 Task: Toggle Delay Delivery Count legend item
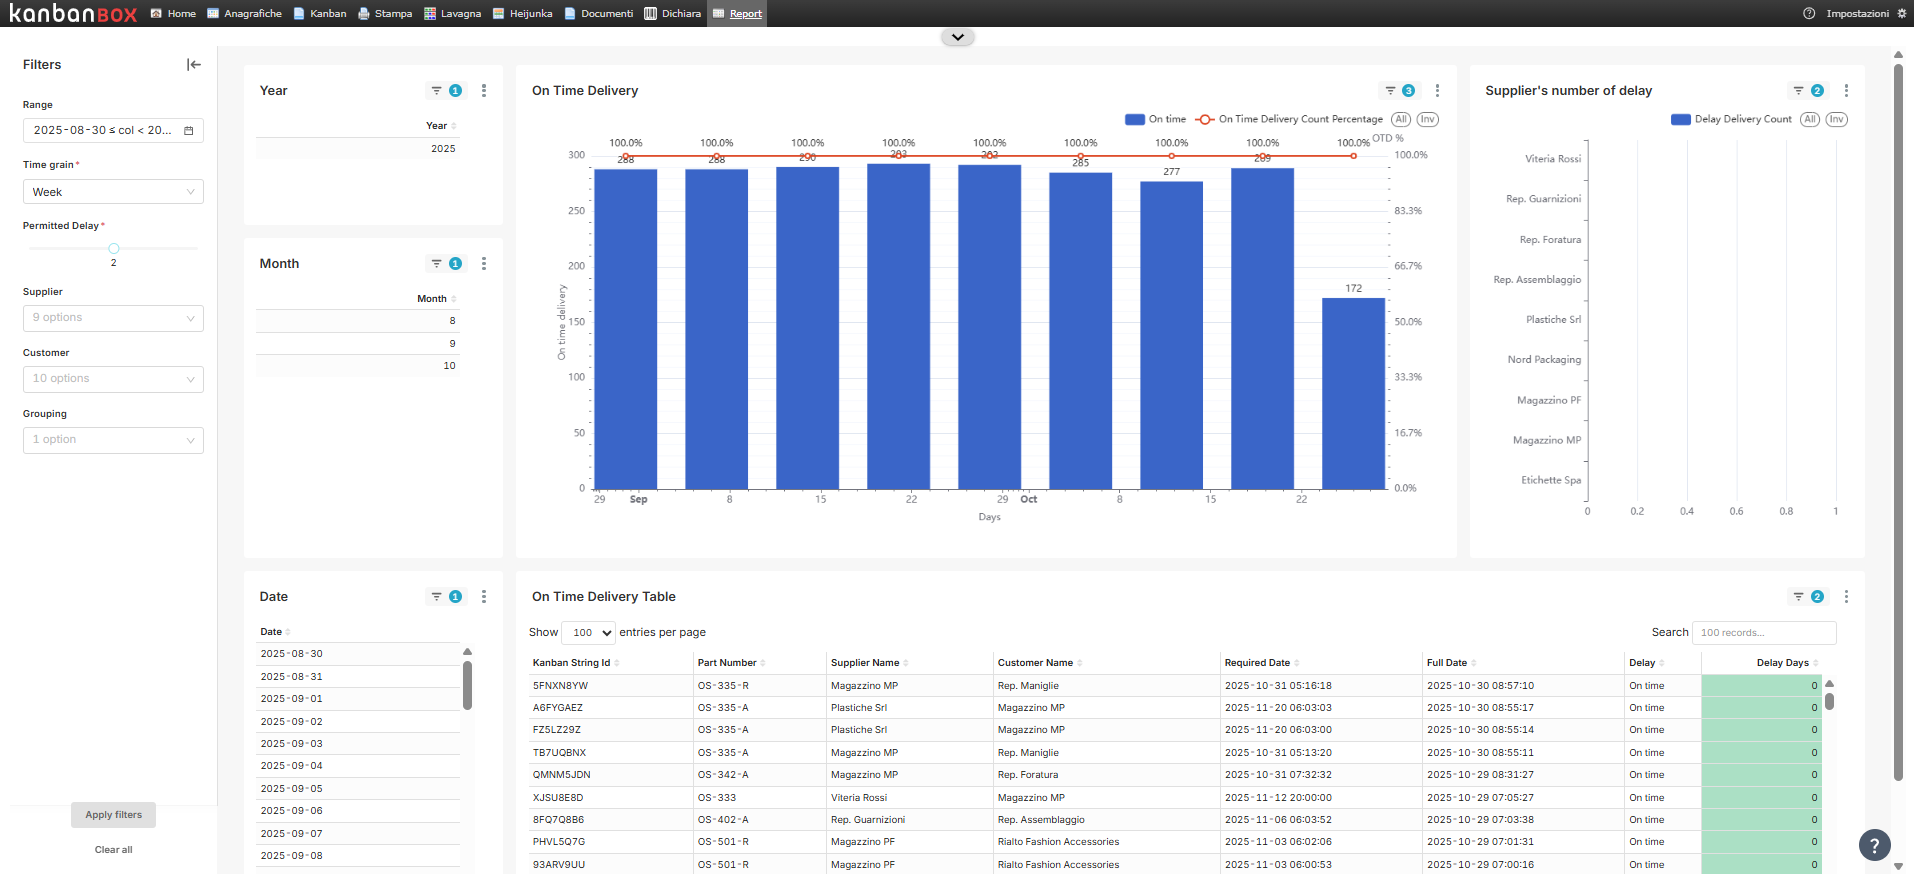coord(1731,119)
